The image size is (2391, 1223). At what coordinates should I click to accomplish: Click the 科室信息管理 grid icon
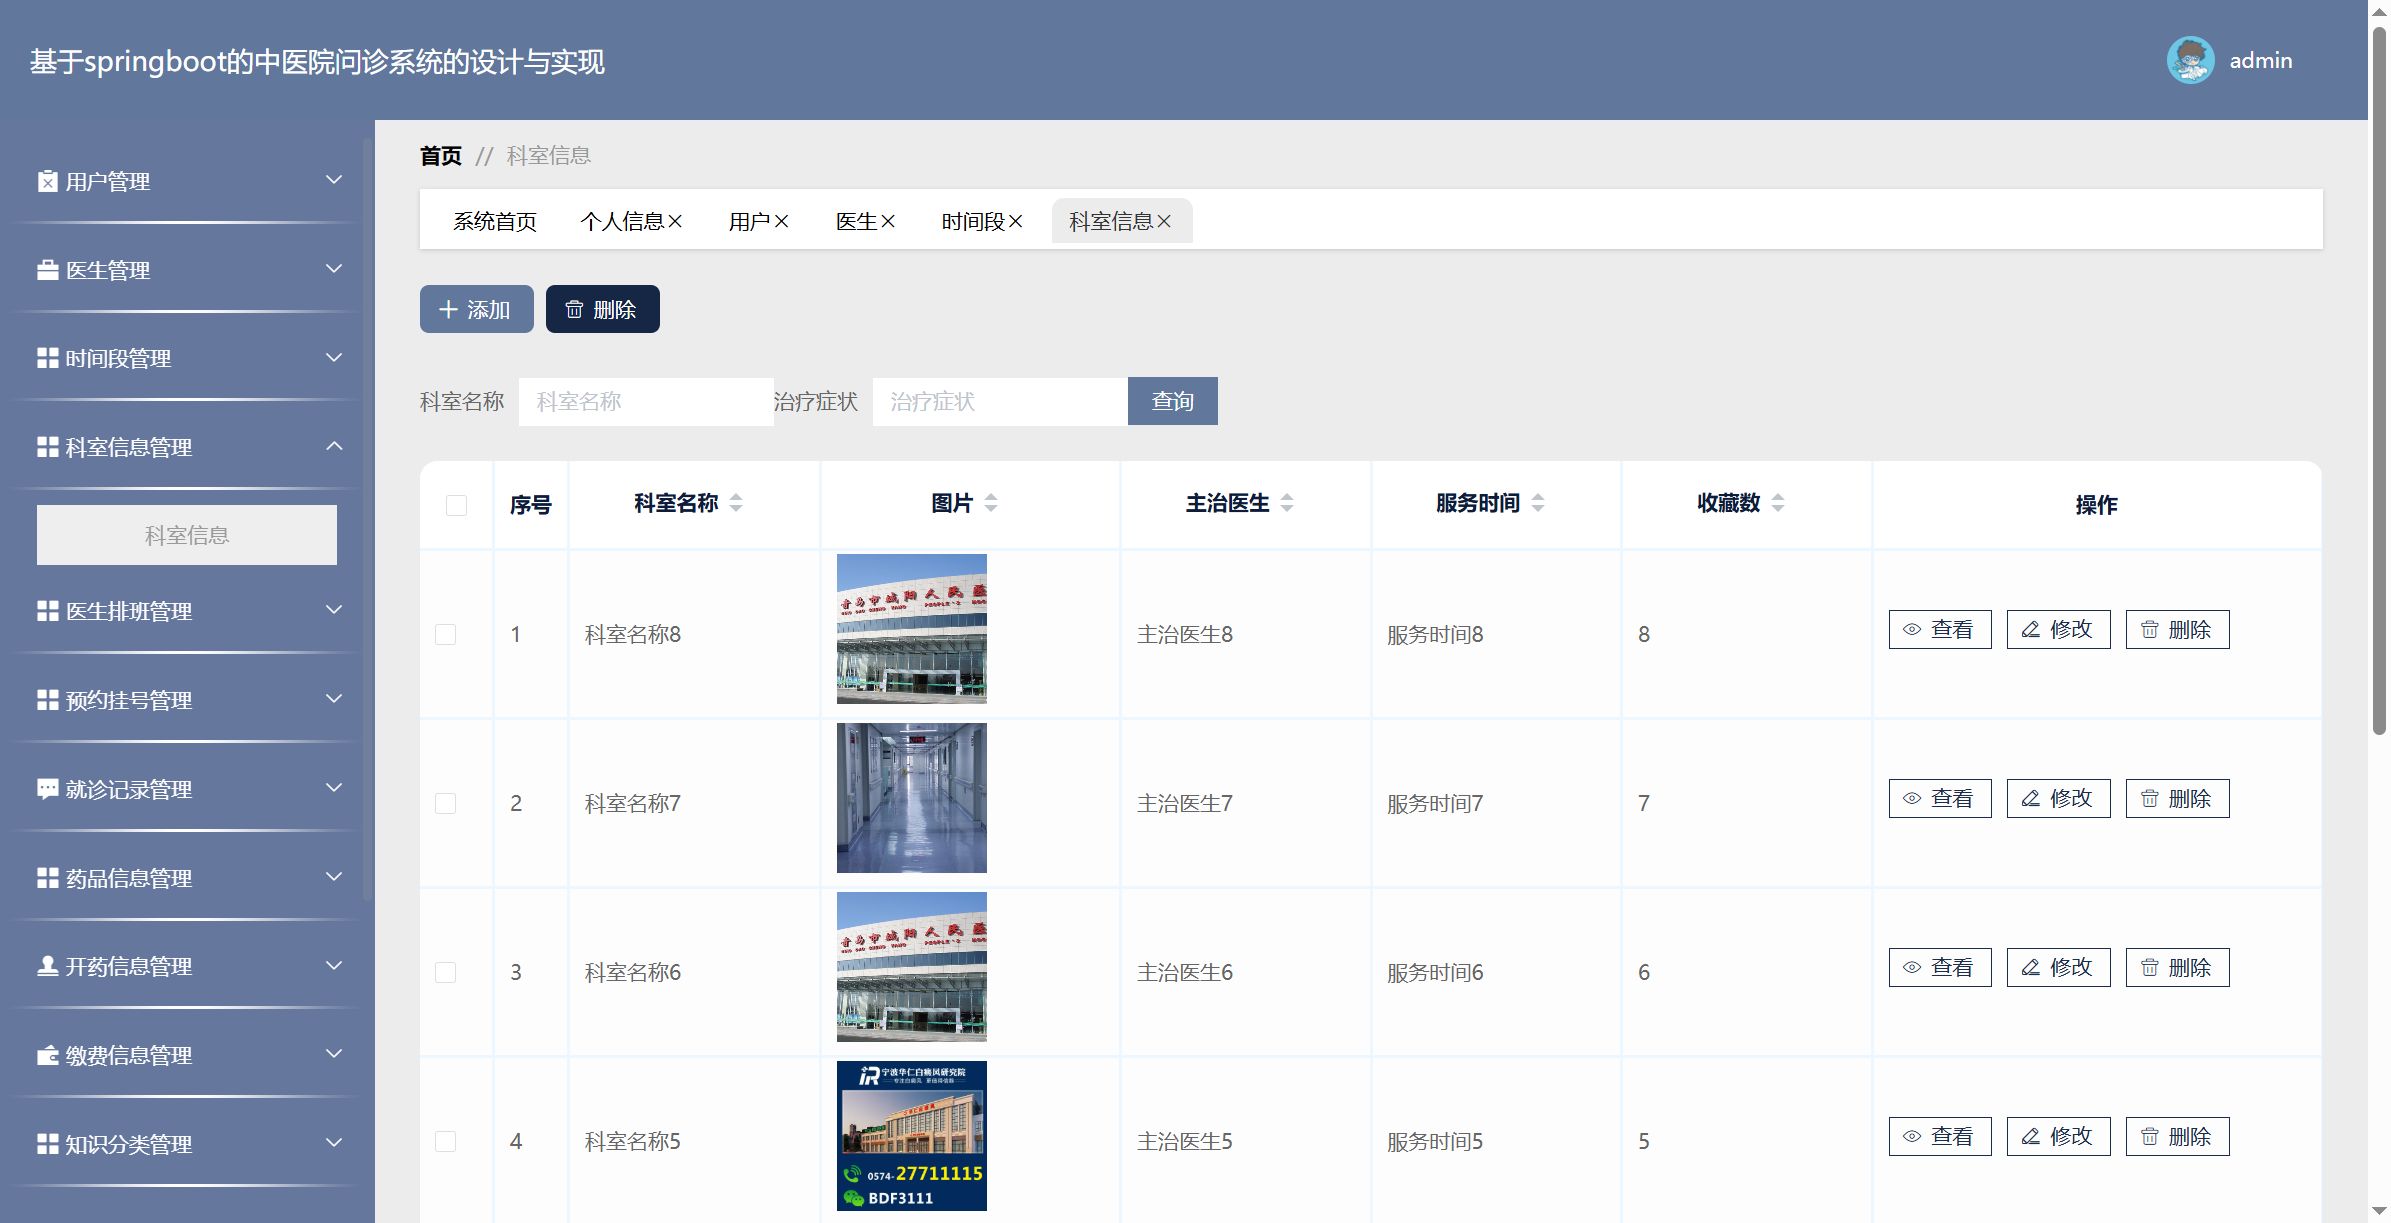47,447
